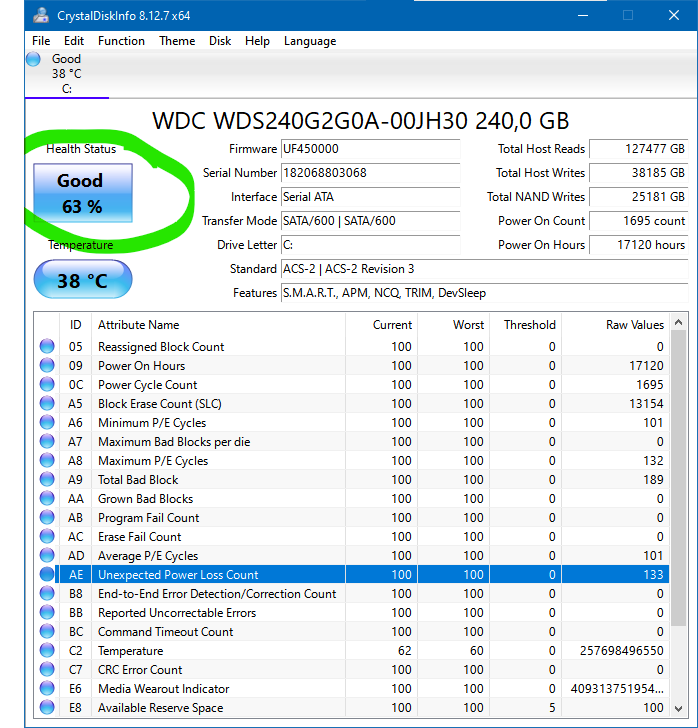Click status orb for Available Reserve Space
The height and width of the screenshot is (728, 698).
(x=47, y=708)
